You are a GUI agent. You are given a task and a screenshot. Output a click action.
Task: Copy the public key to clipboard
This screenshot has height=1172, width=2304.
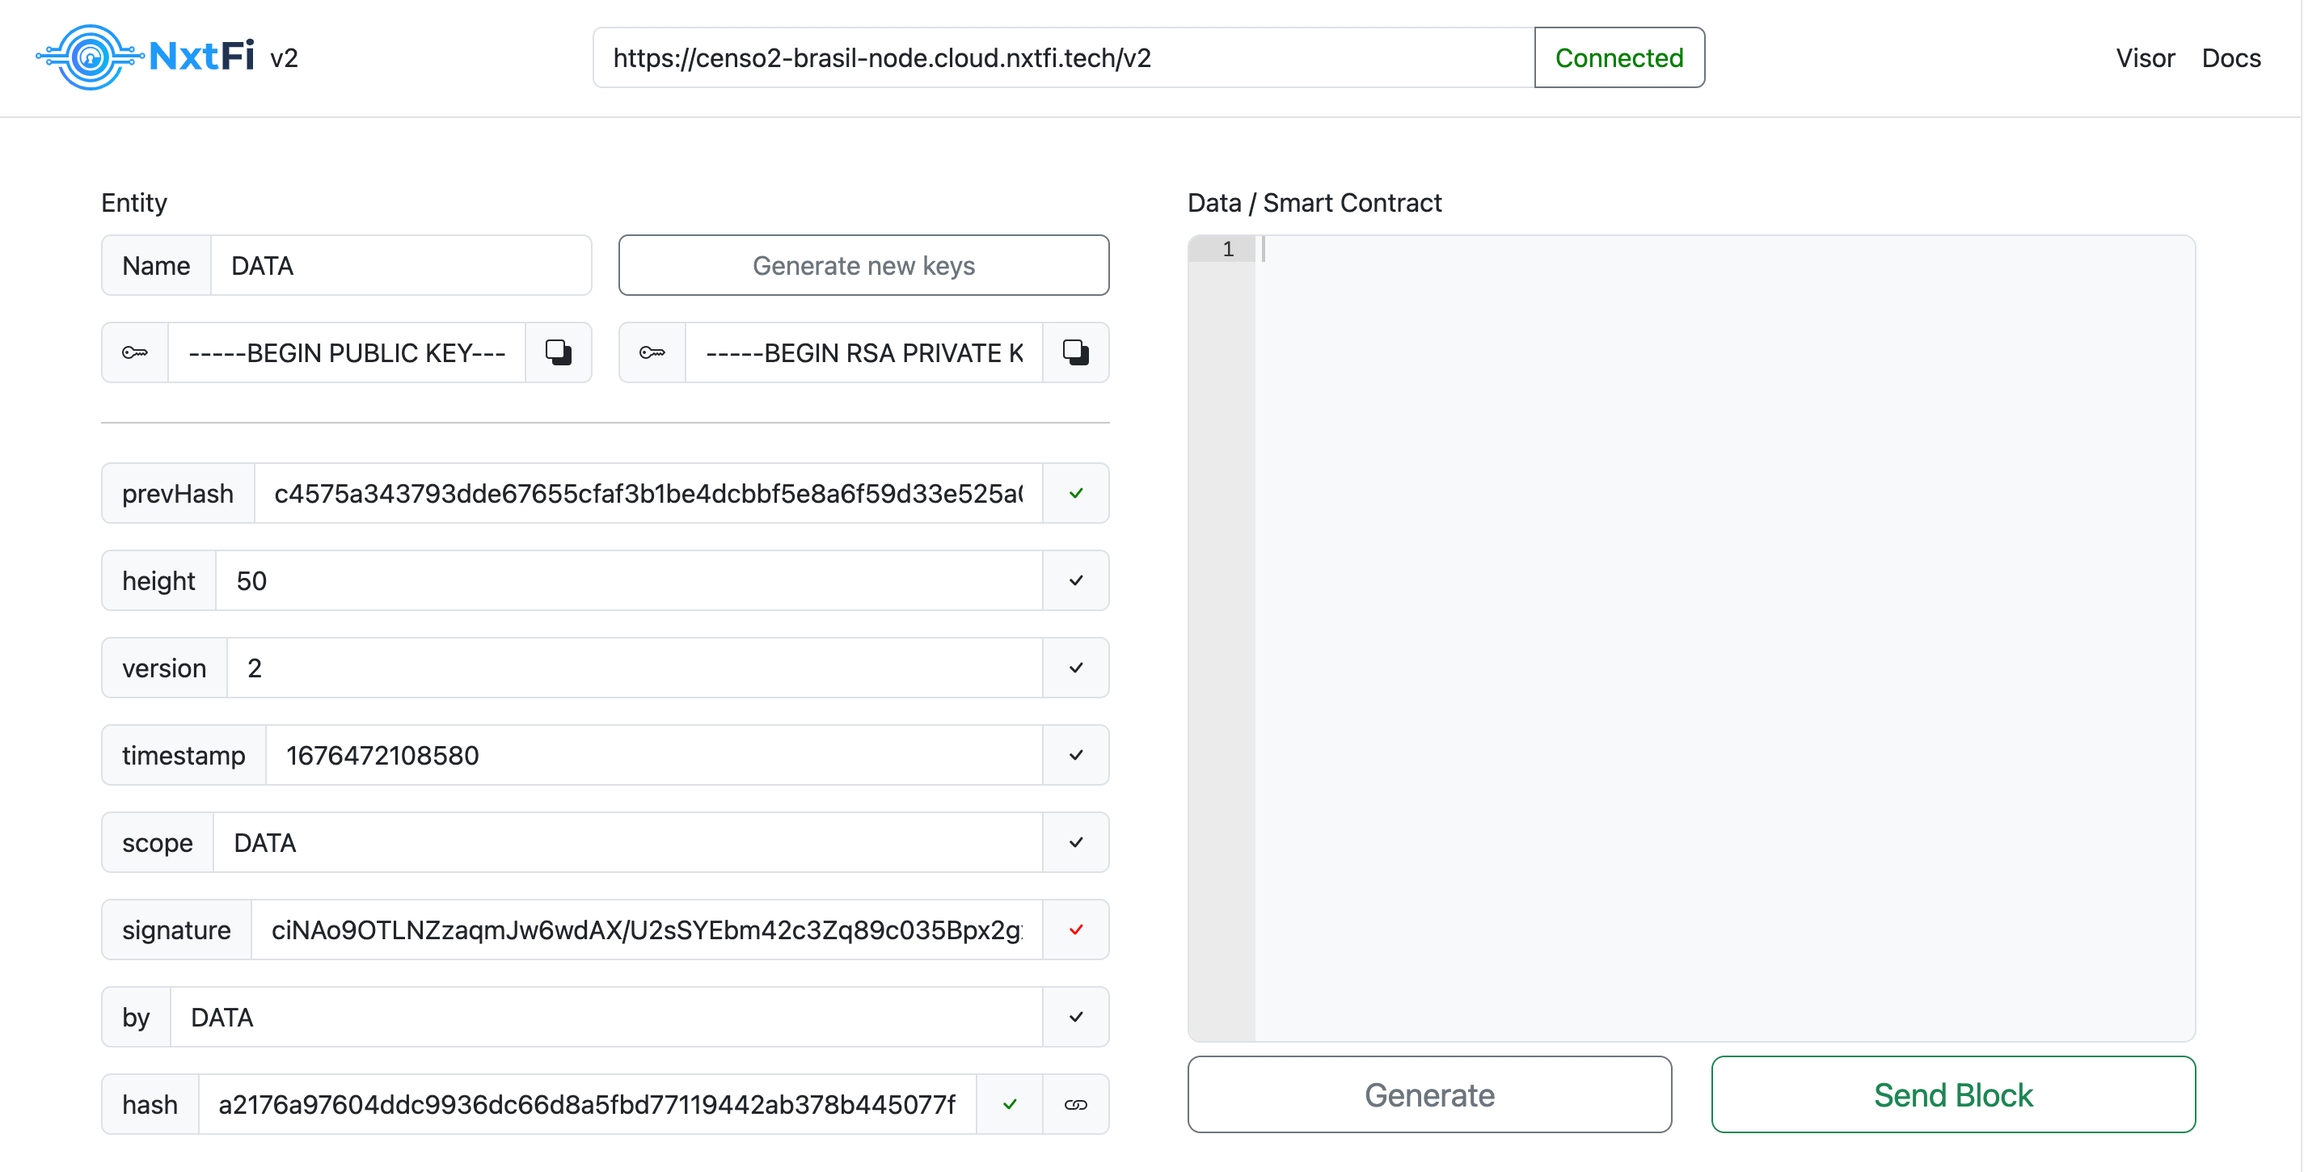[x=558, y=352]
